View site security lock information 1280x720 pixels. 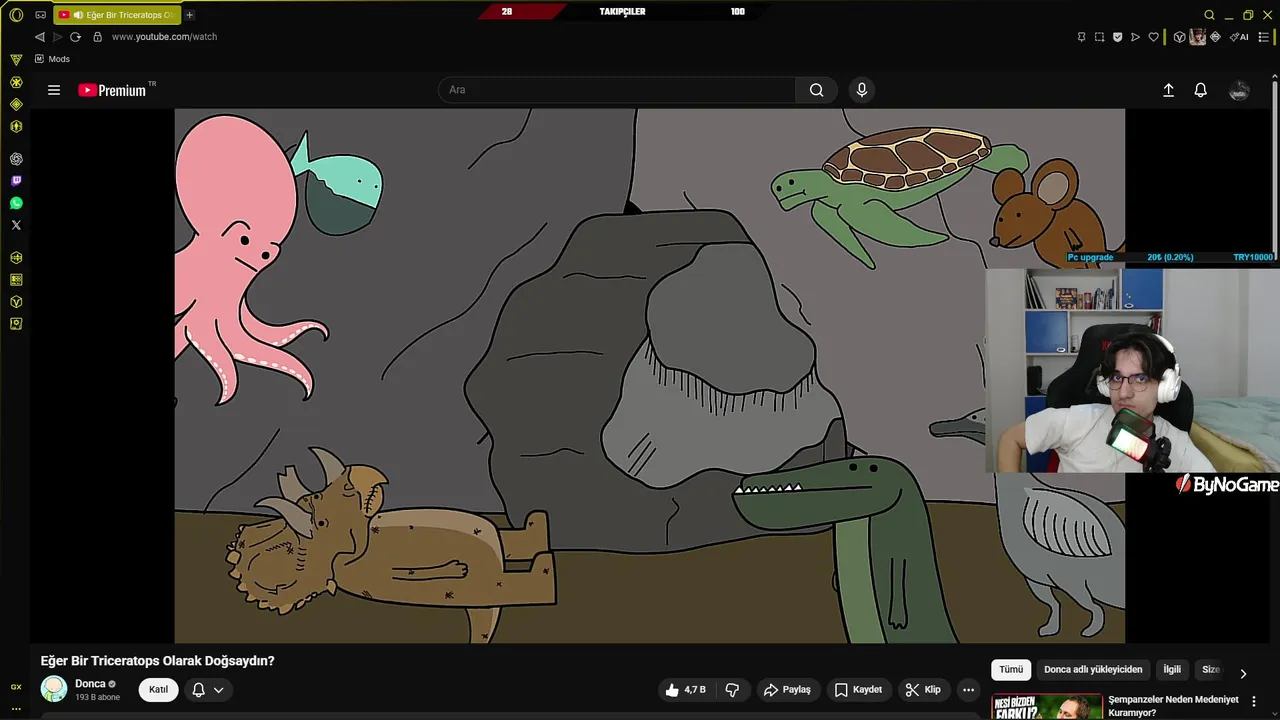pos(97,37)
